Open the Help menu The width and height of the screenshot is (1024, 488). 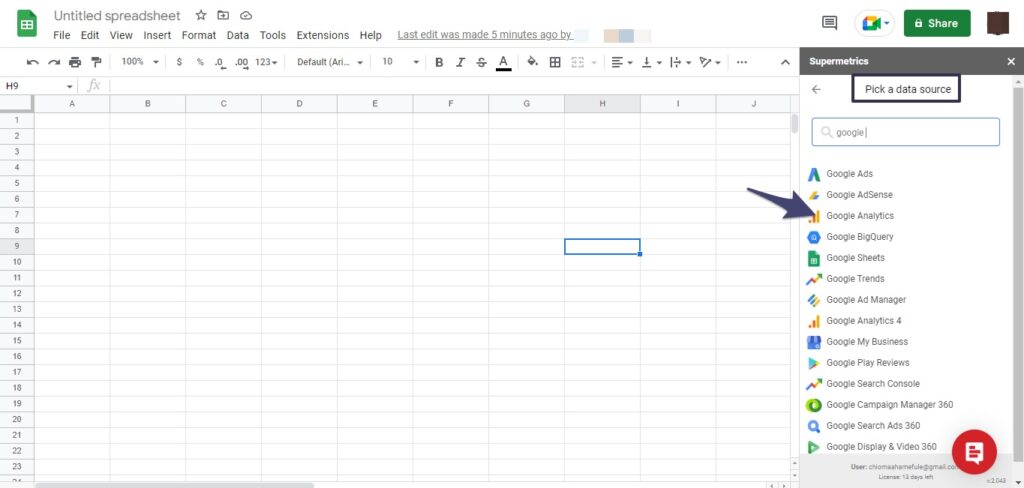[x=370, y=35]
